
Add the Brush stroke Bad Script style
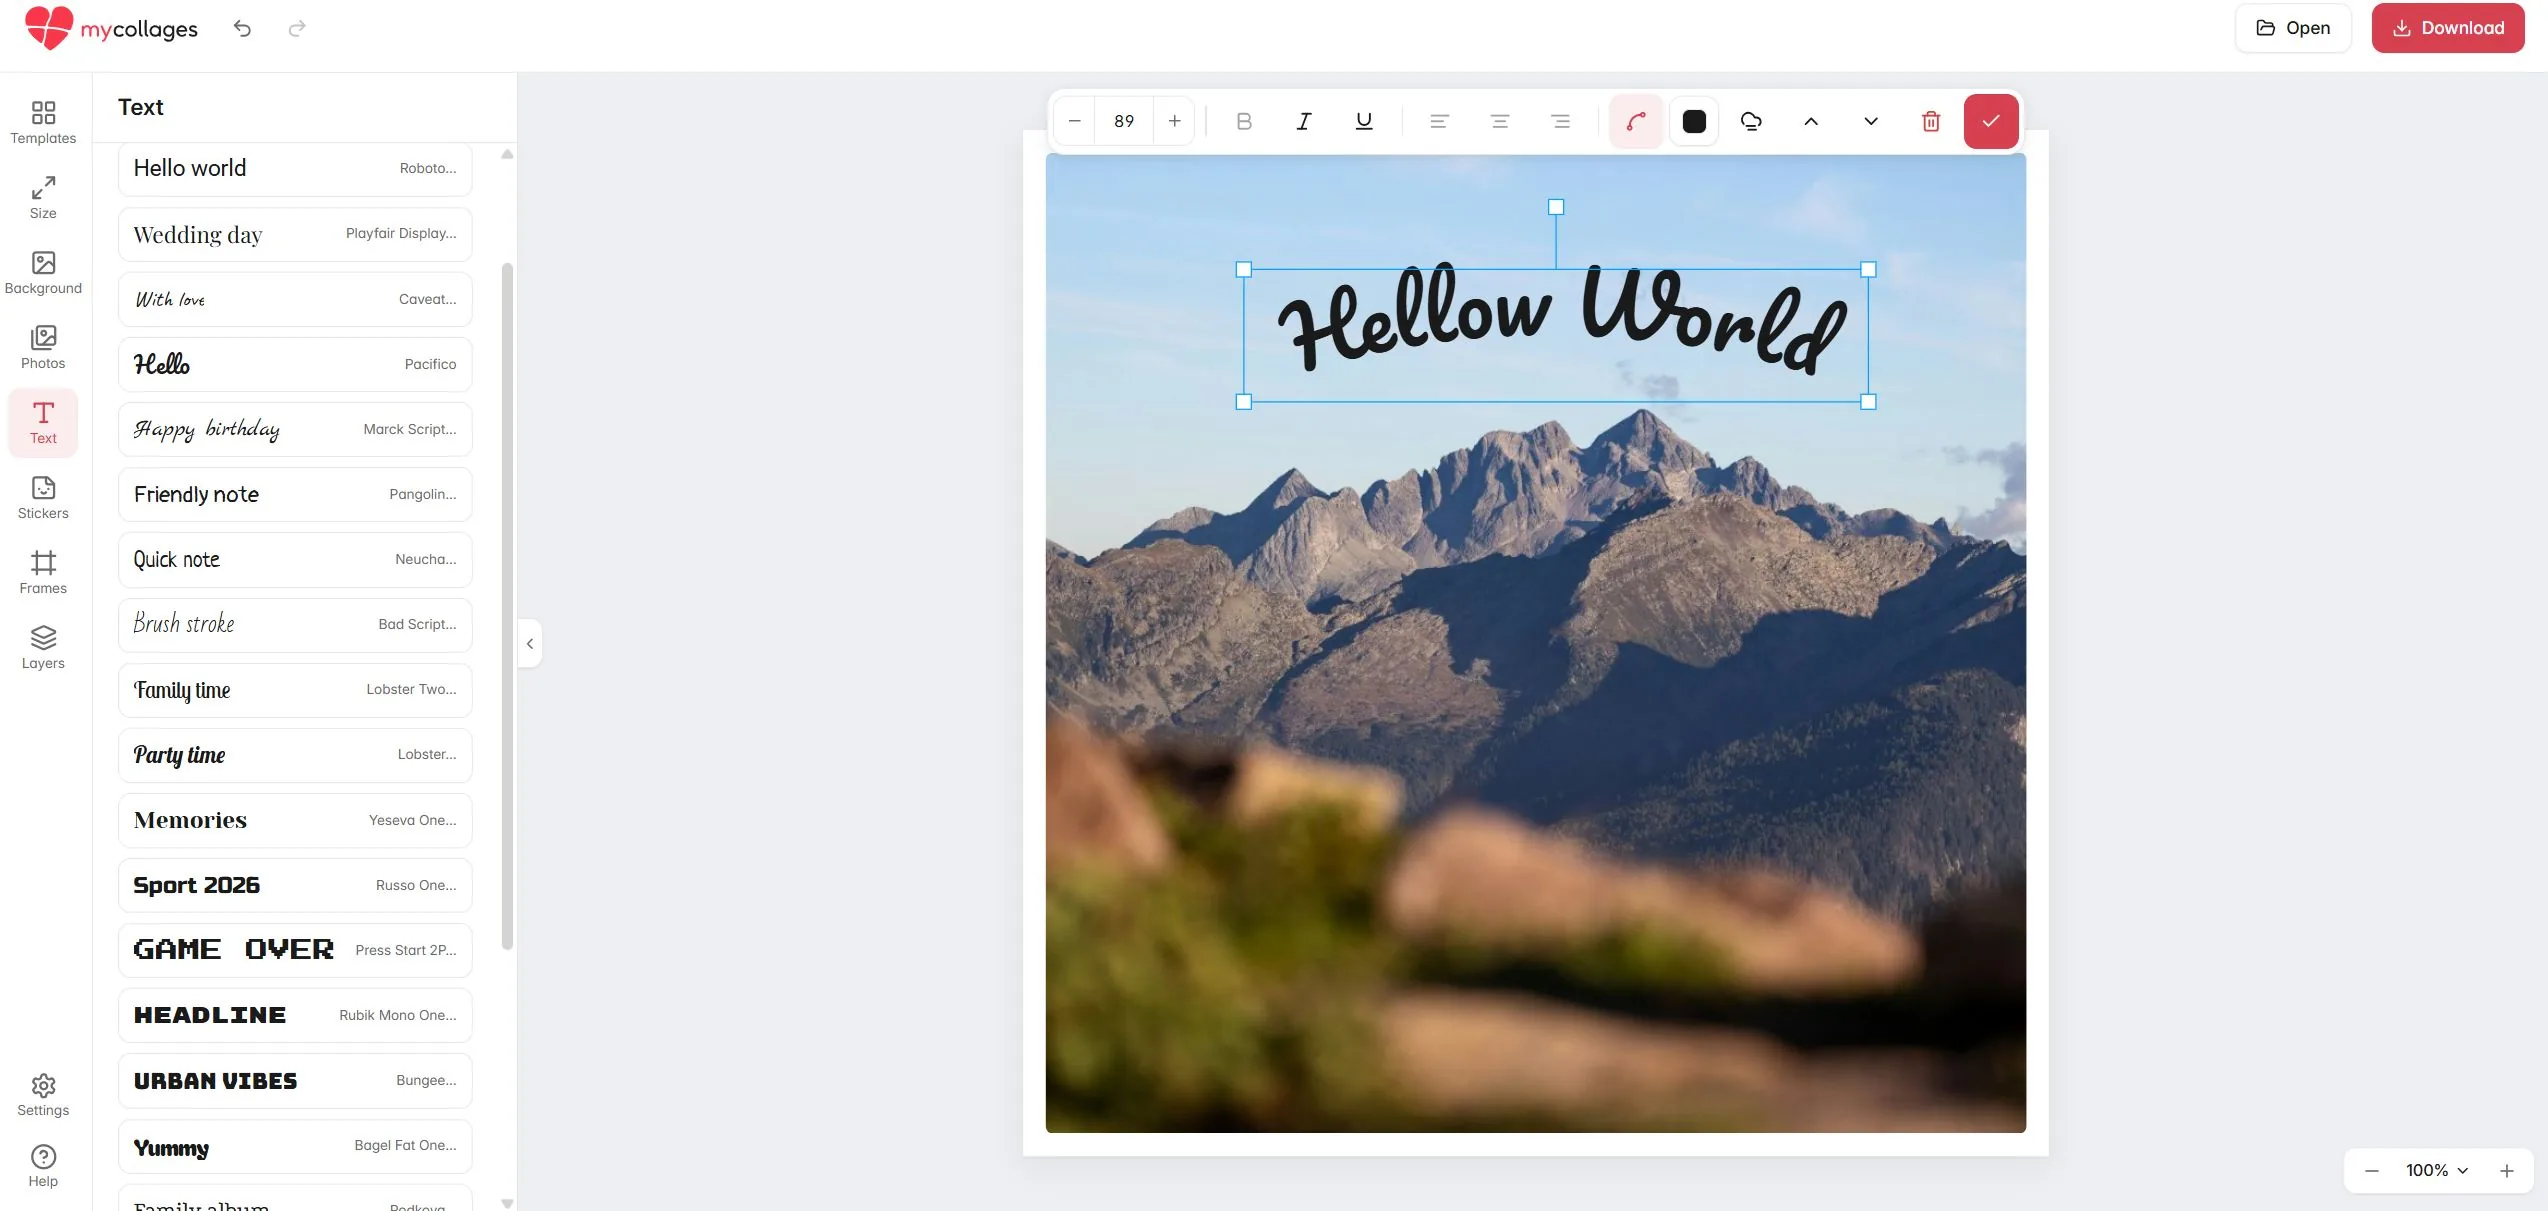[x=295, y=624]
